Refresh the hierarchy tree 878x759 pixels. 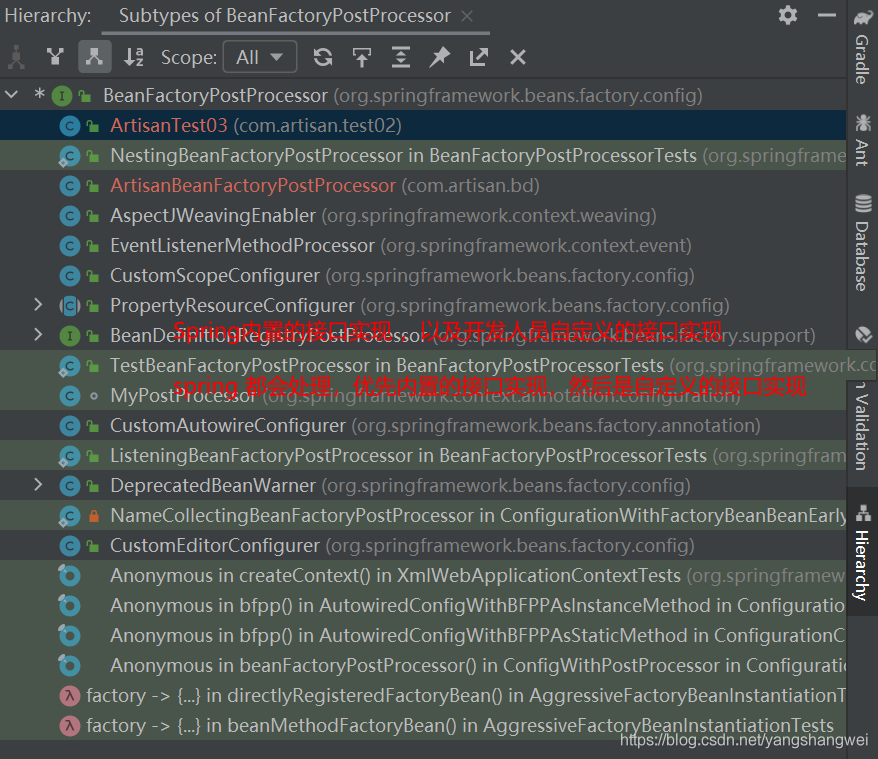tap(322, 57)
